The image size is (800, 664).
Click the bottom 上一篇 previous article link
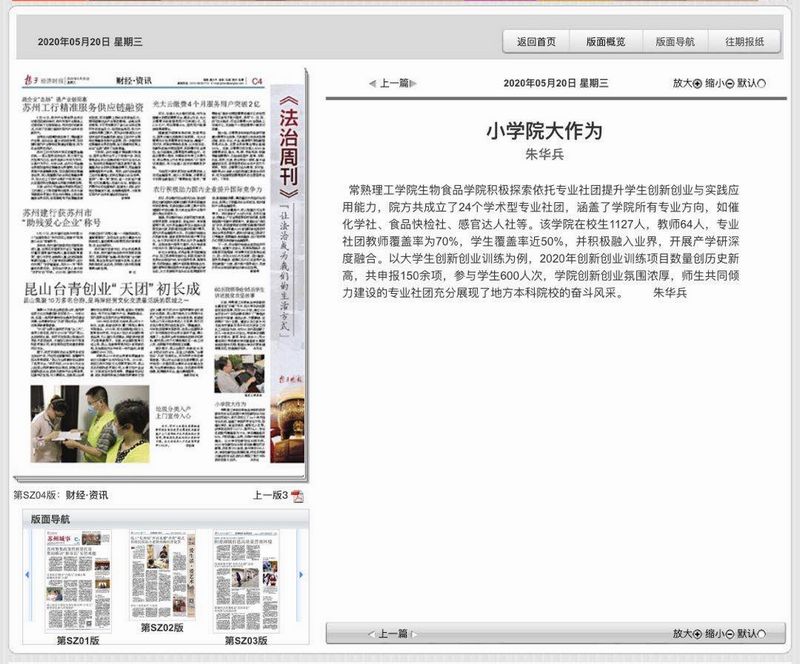click(392, 634)
